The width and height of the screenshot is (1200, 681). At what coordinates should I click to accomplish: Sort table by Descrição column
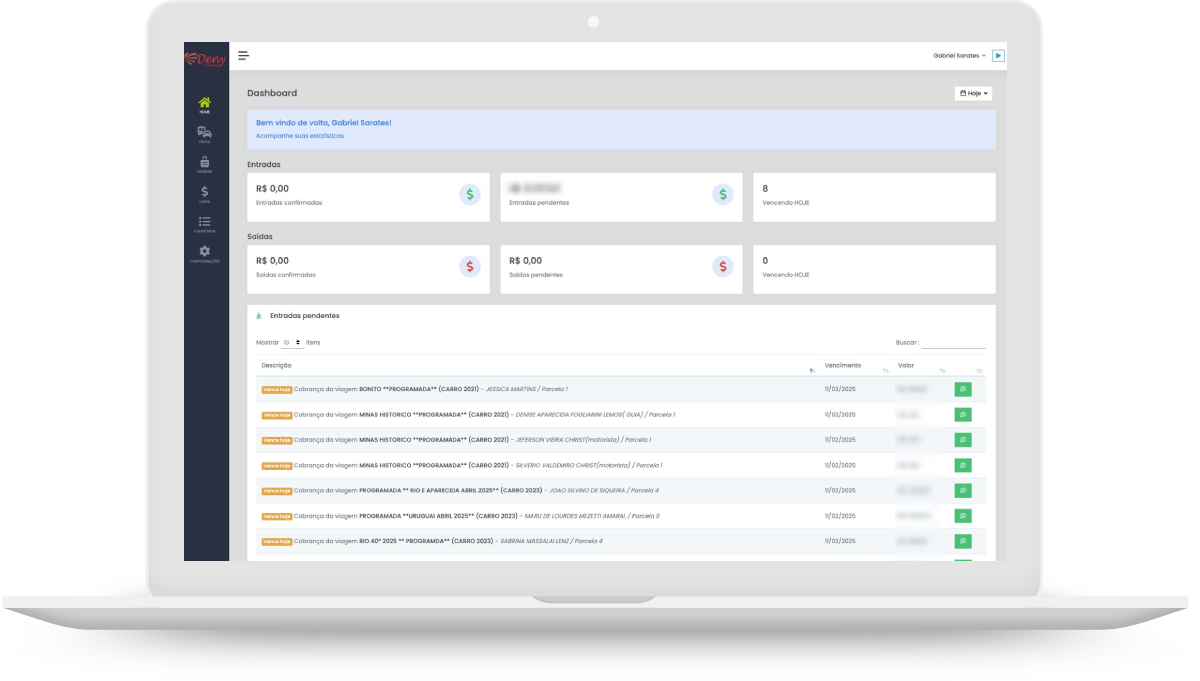click(x=277, y=365)
